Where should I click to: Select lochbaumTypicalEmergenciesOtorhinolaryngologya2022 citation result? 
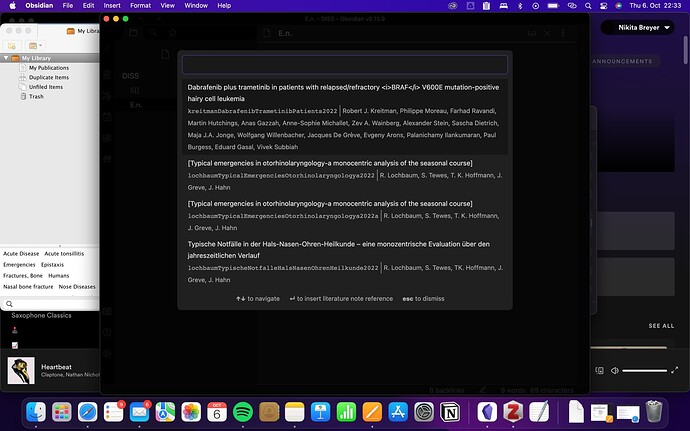[345, 175]
